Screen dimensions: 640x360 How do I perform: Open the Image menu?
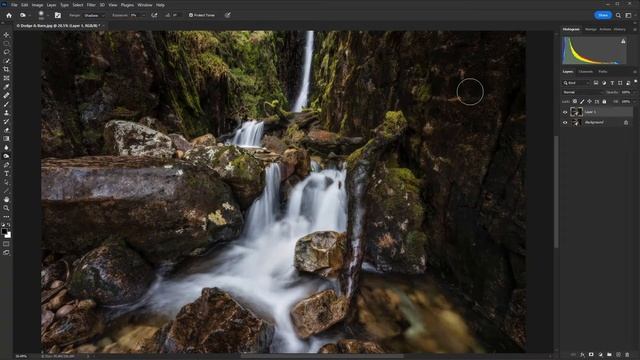(x=37, y=5)
